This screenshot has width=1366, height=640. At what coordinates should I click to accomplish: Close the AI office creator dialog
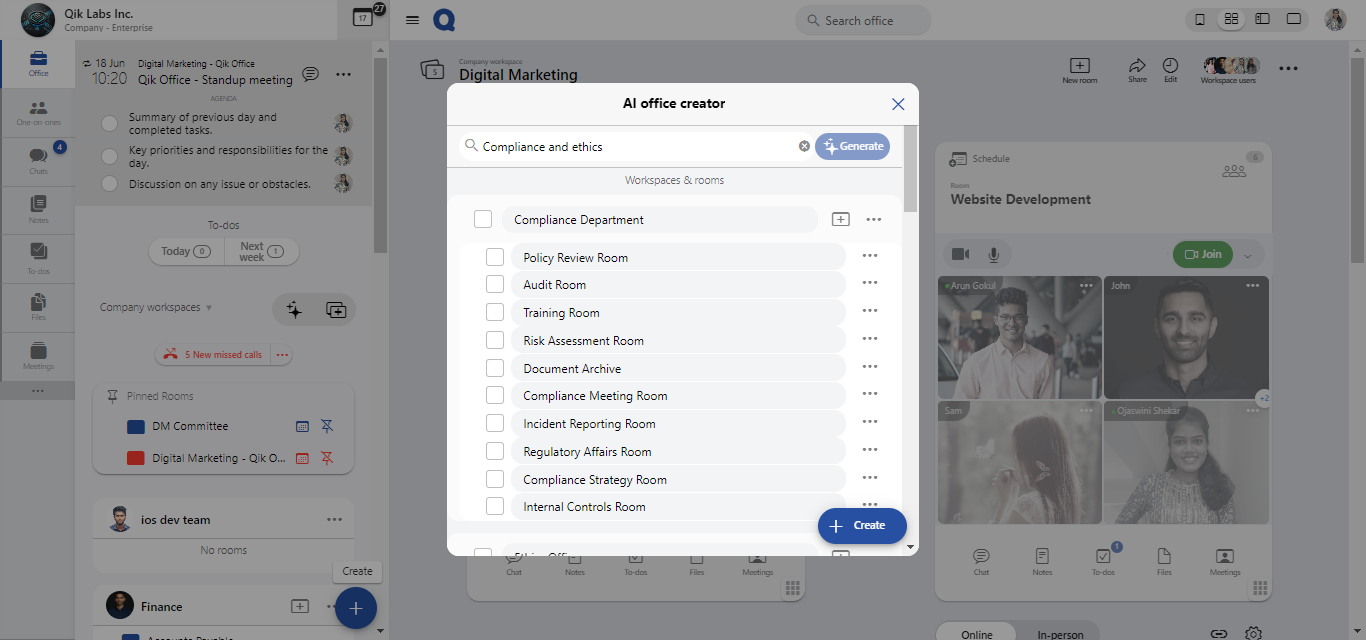(897, 104)
